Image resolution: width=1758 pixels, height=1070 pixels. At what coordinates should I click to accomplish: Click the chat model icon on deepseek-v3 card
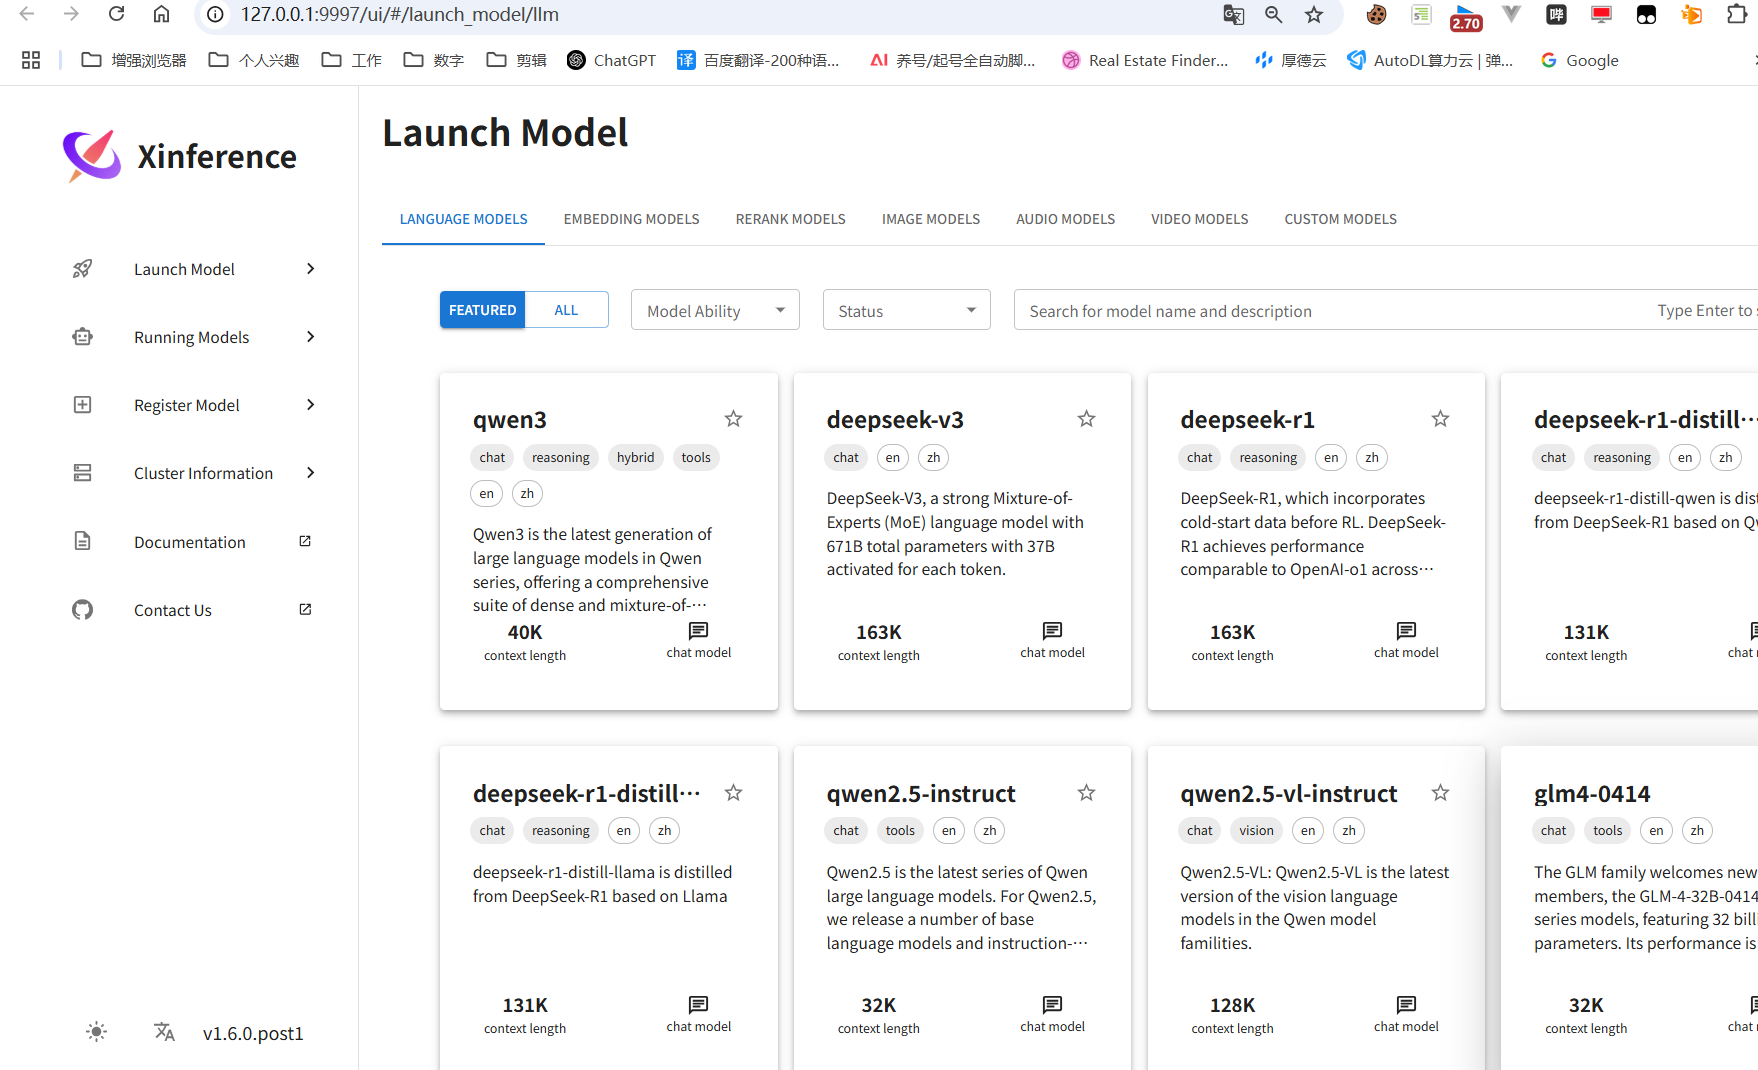tap(1052, 631)
